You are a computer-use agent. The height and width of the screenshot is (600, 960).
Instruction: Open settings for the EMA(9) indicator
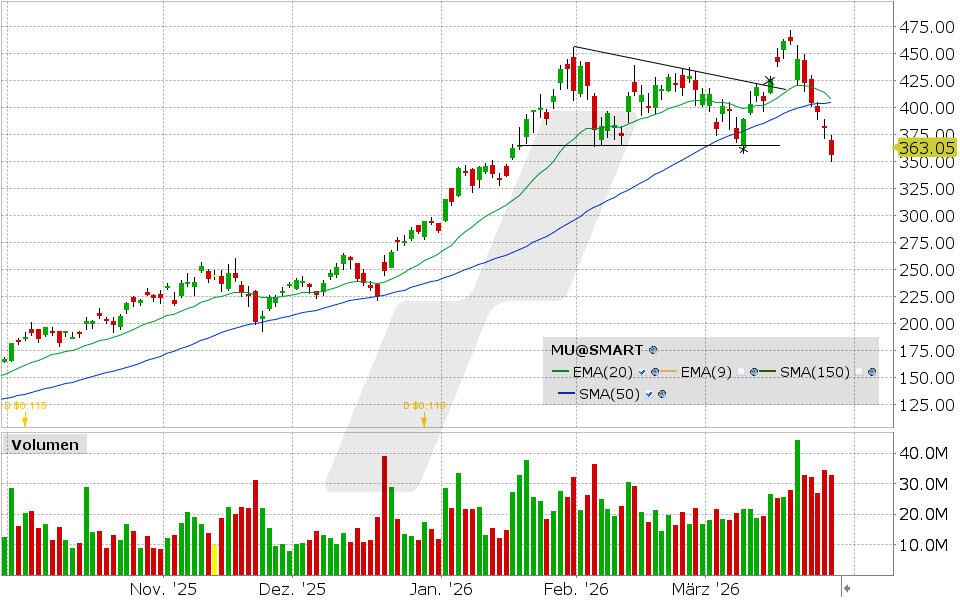pyautogui.click(x=753, y=372)
